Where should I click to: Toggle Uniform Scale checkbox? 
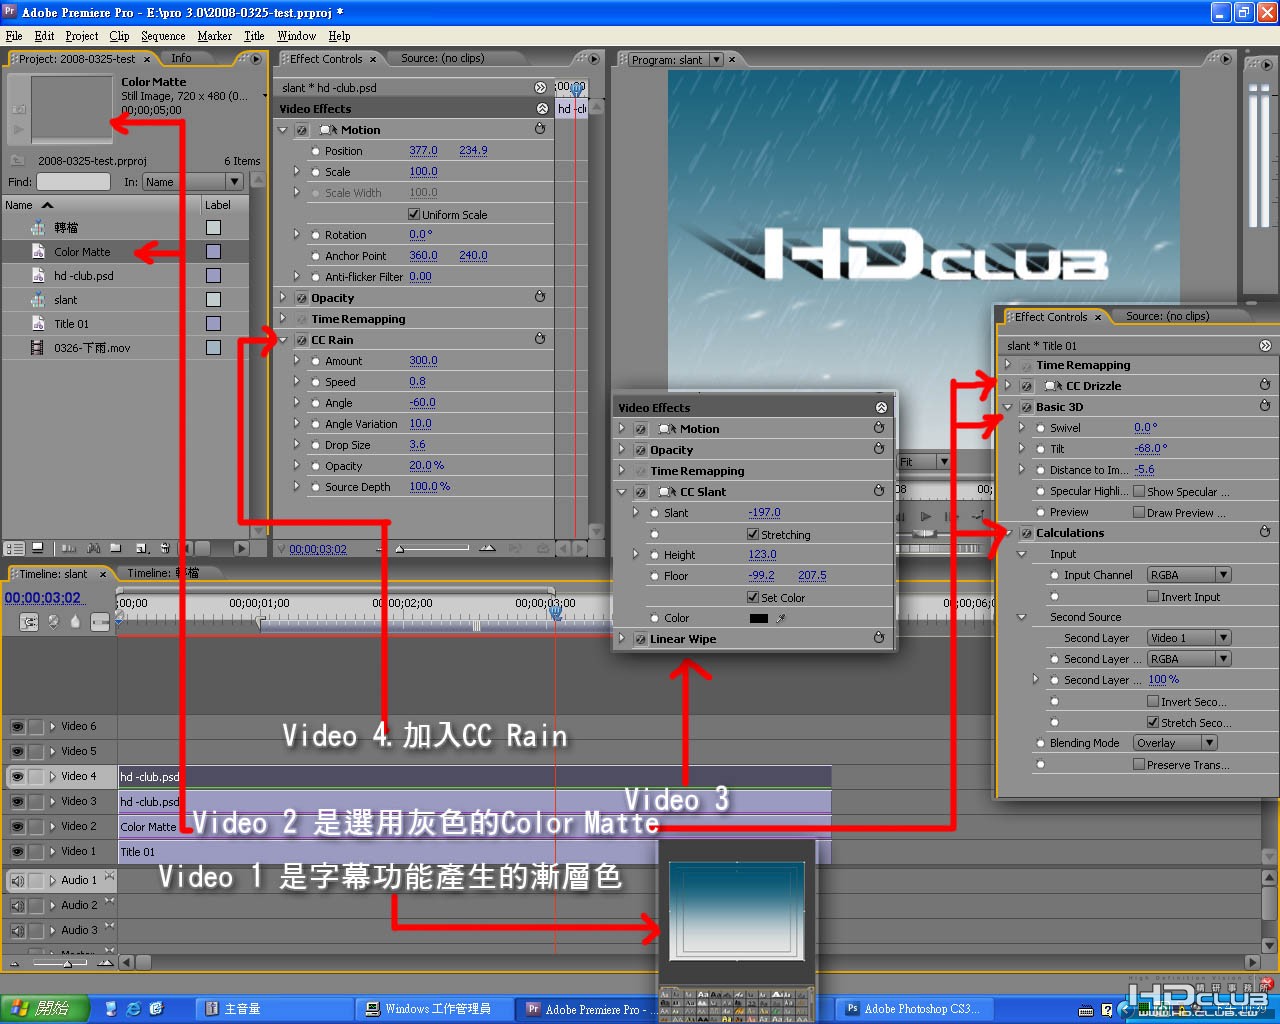click(x=414, y=214)
